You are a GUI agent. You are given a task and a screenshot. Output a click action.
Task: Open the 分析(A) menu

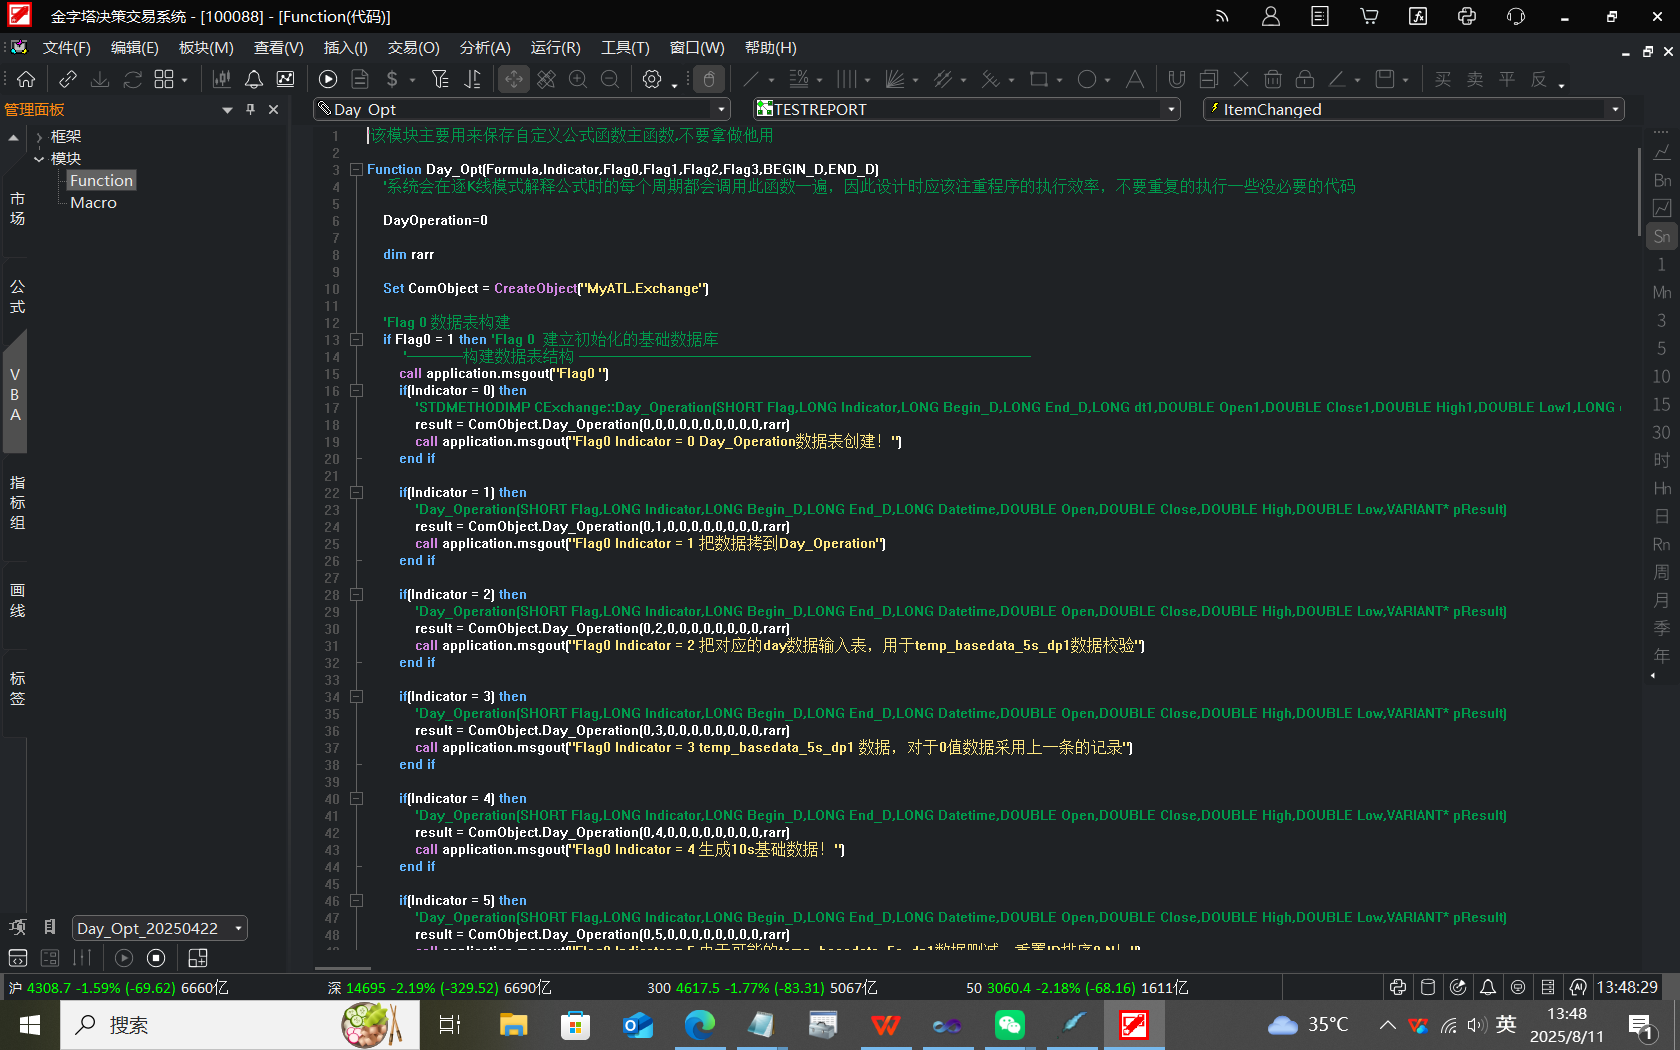[x=485, y=48]
